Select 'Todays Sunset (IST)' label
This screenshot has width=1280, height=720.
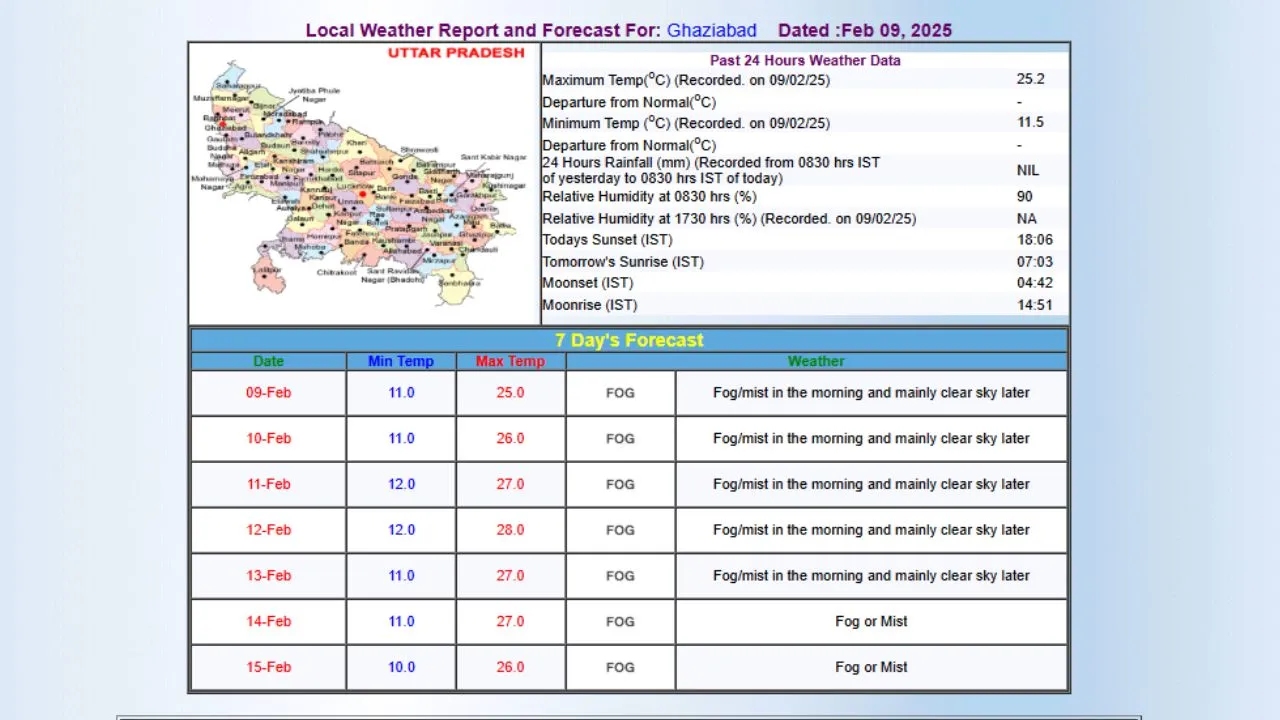[x=607, y=240]
